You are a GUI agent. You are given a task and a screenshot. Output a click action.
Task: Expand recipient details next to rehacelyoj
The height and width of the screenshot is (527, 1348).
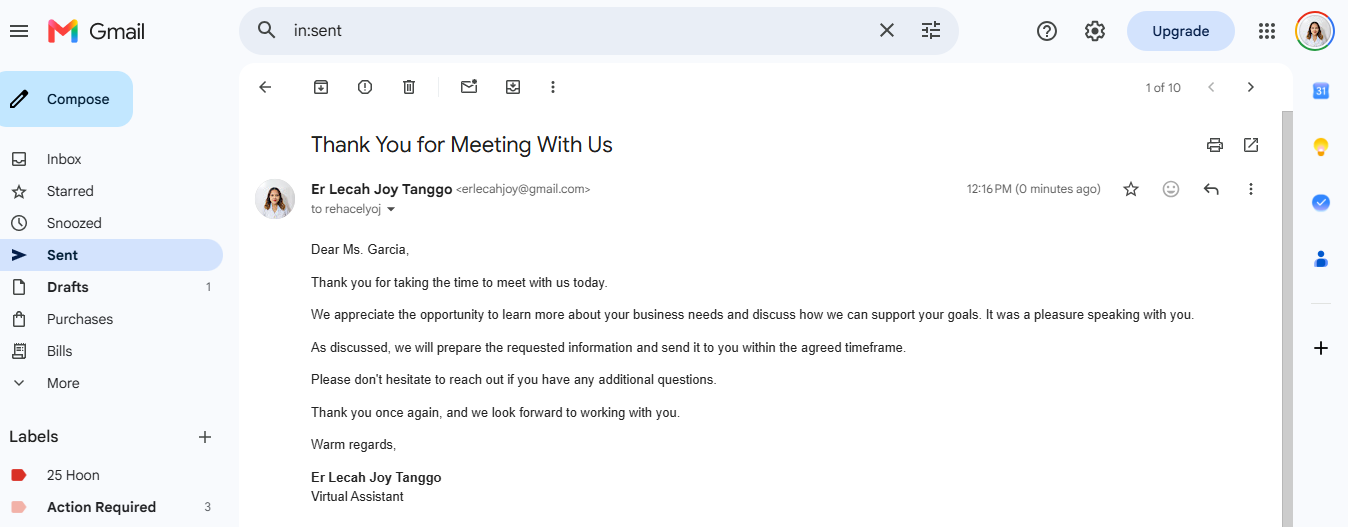[x=391, y=210]
